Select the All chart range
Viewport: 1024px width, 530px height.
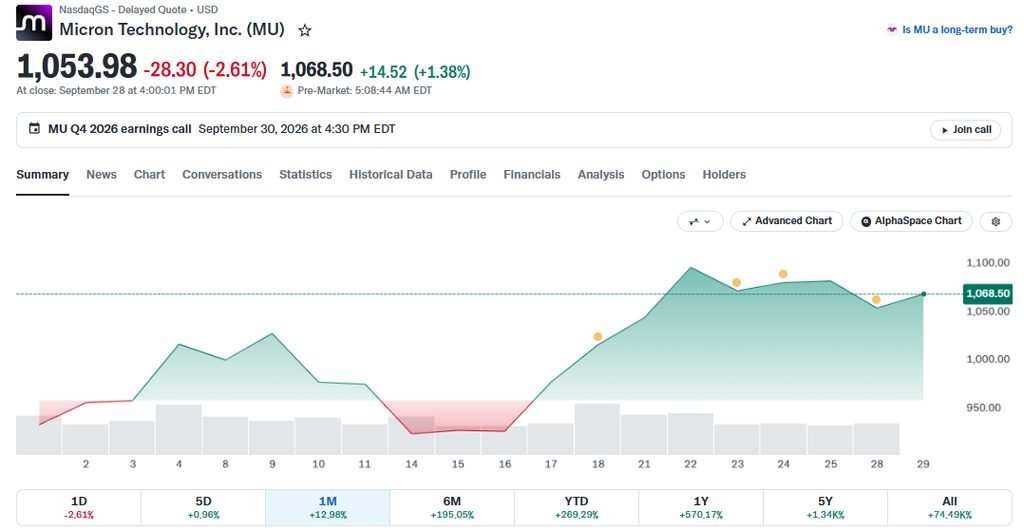pos(950,507)
